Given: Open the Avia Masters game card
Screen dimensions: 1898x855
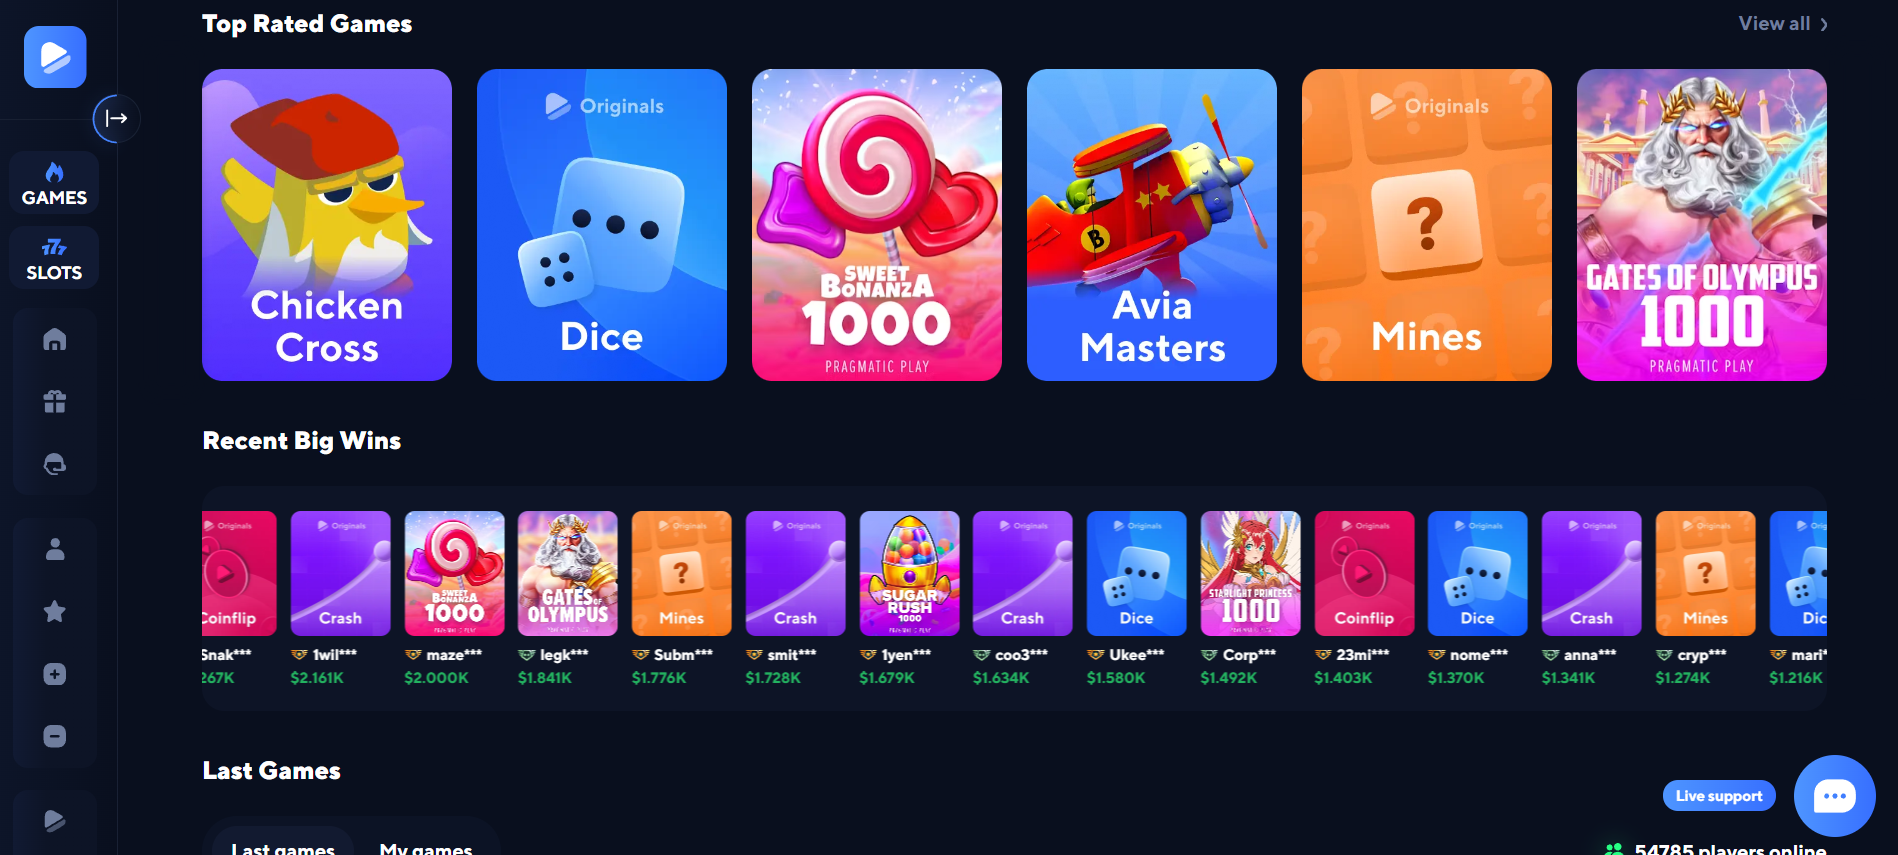Looking at the screenshot, I should [1152, 225].
